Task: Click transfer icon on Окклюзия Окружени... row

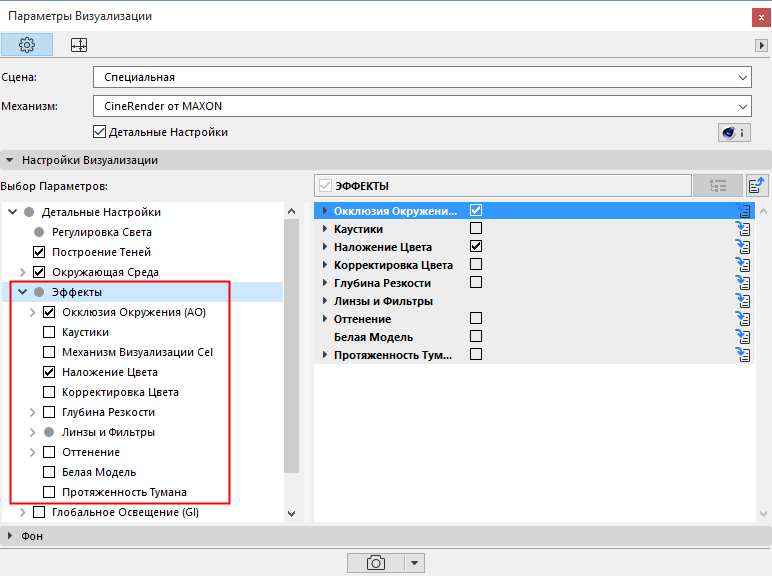Action: pos(743,211)
